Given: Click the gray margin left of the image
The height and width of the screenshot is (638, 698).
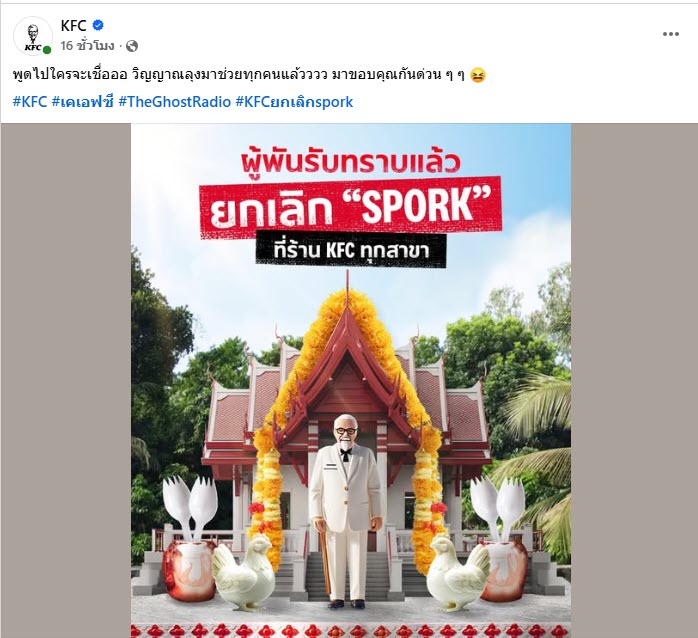Looking at the screenshot, I should [66, 381].
